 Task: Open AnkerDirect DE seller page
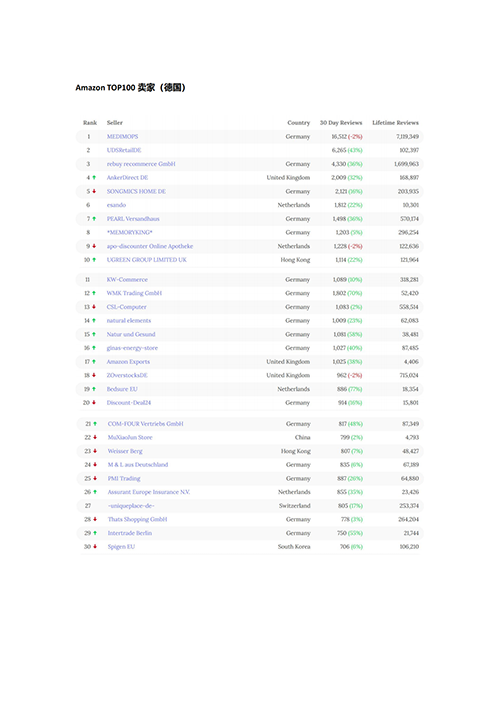point(127,178)
